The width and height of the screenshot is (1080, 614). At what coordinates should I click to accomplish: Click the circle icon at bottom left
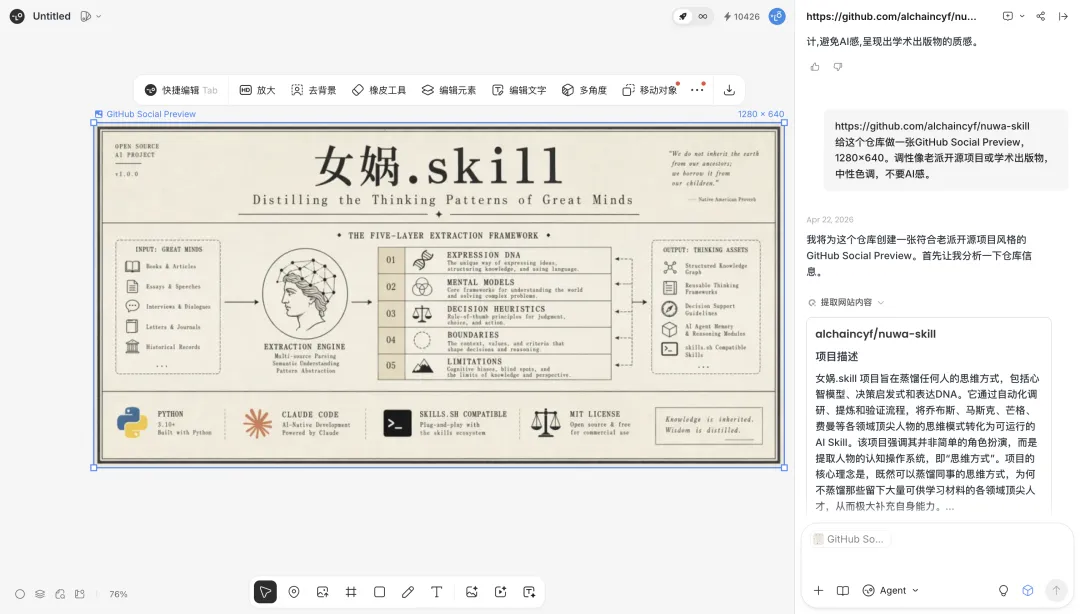point(20,594)
